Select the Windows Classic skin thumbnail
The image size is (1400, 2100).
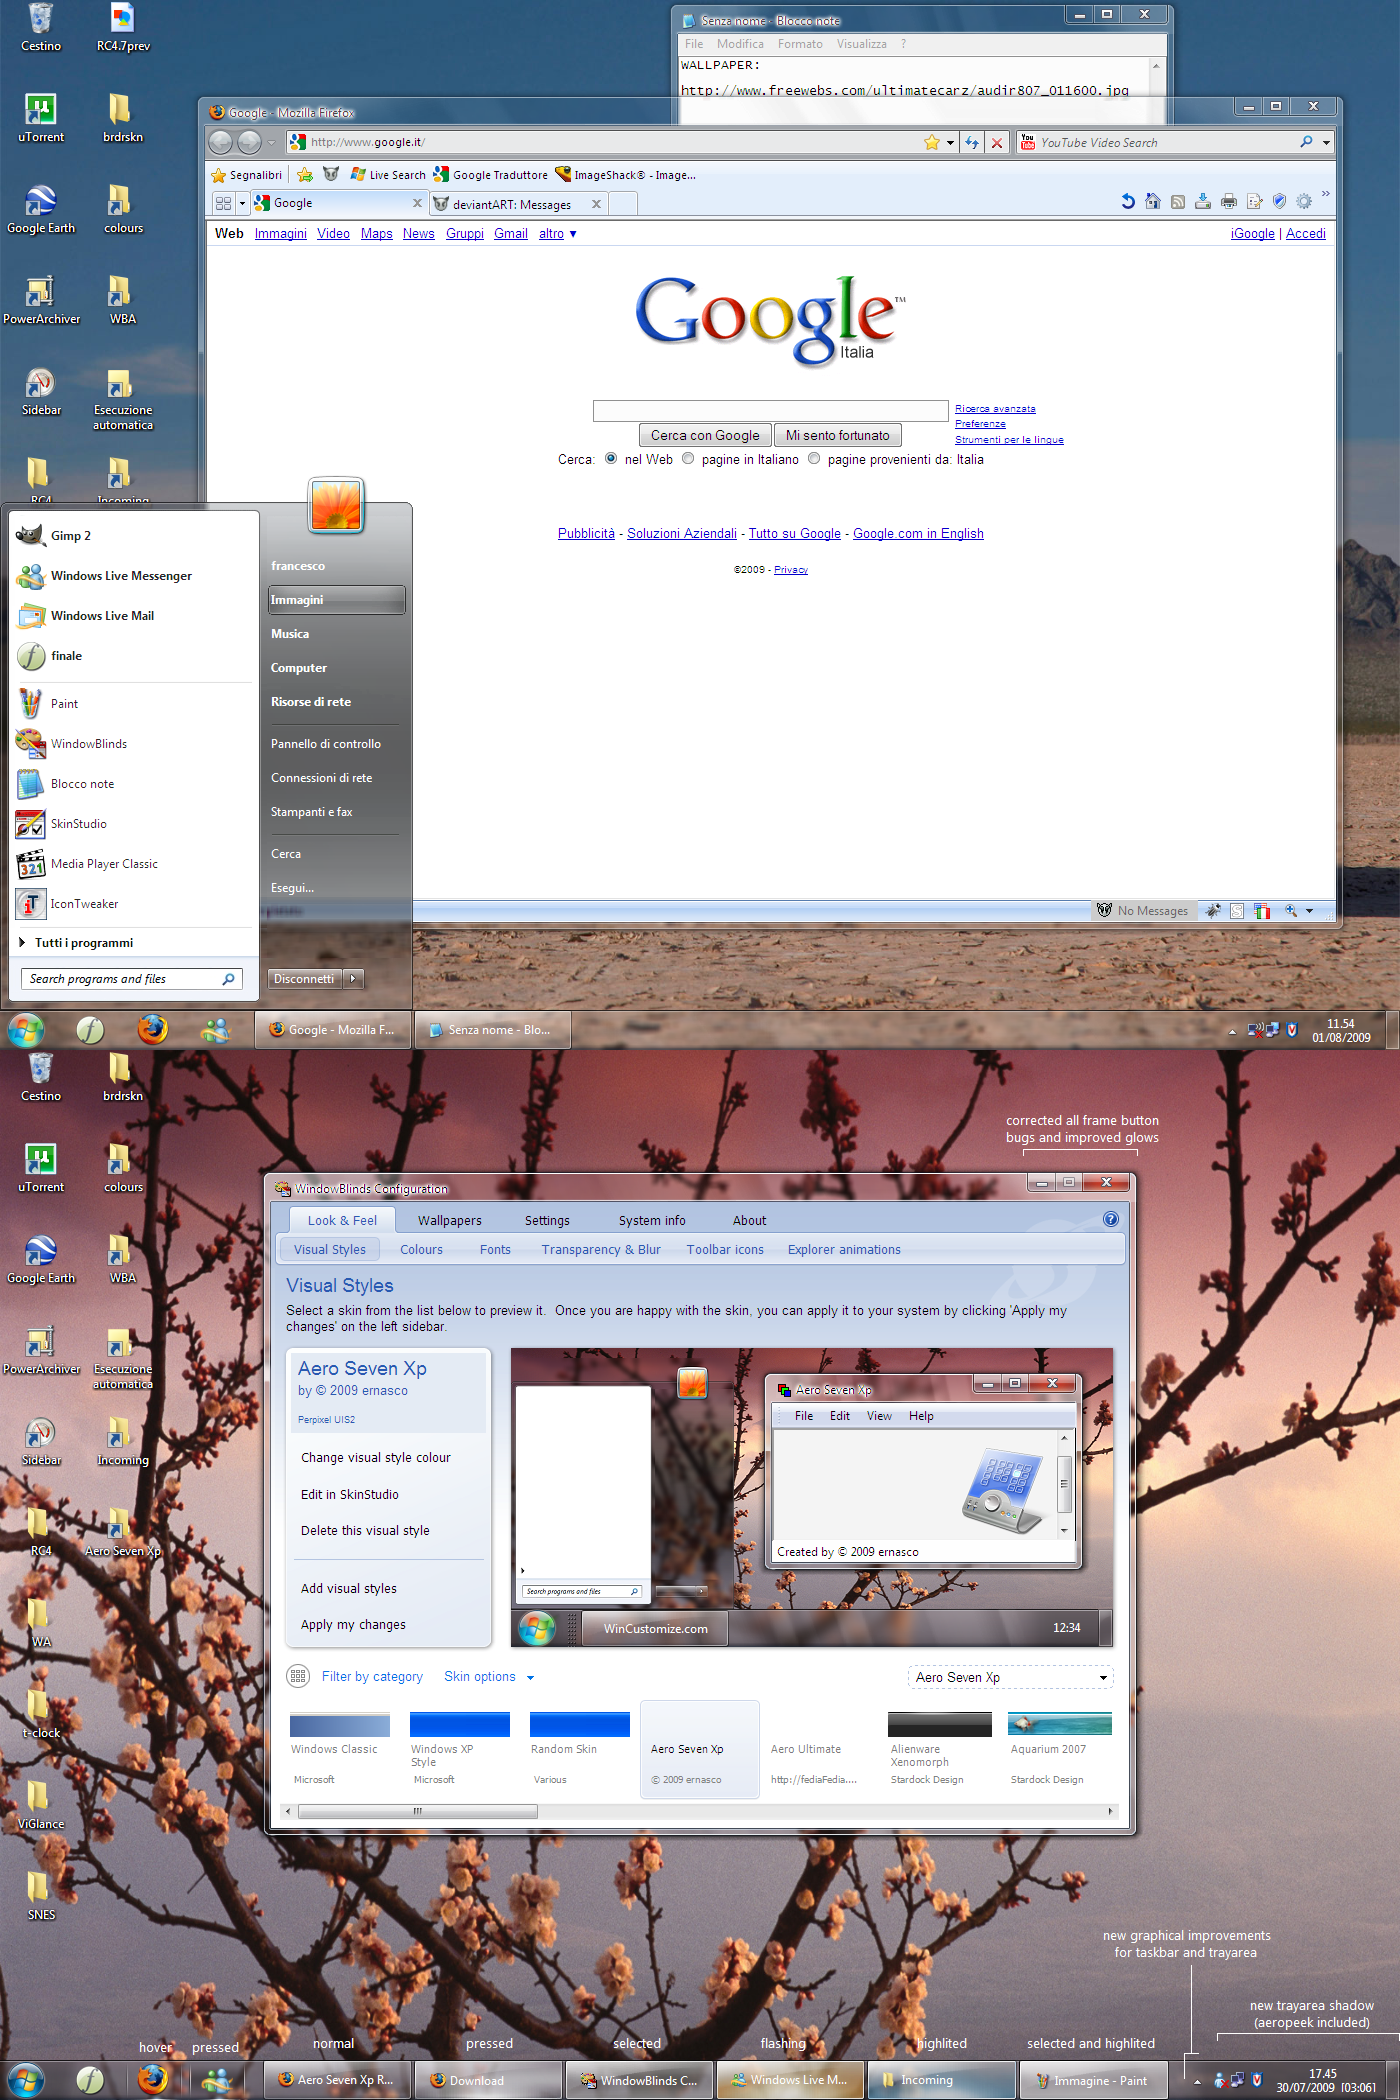339,1748
